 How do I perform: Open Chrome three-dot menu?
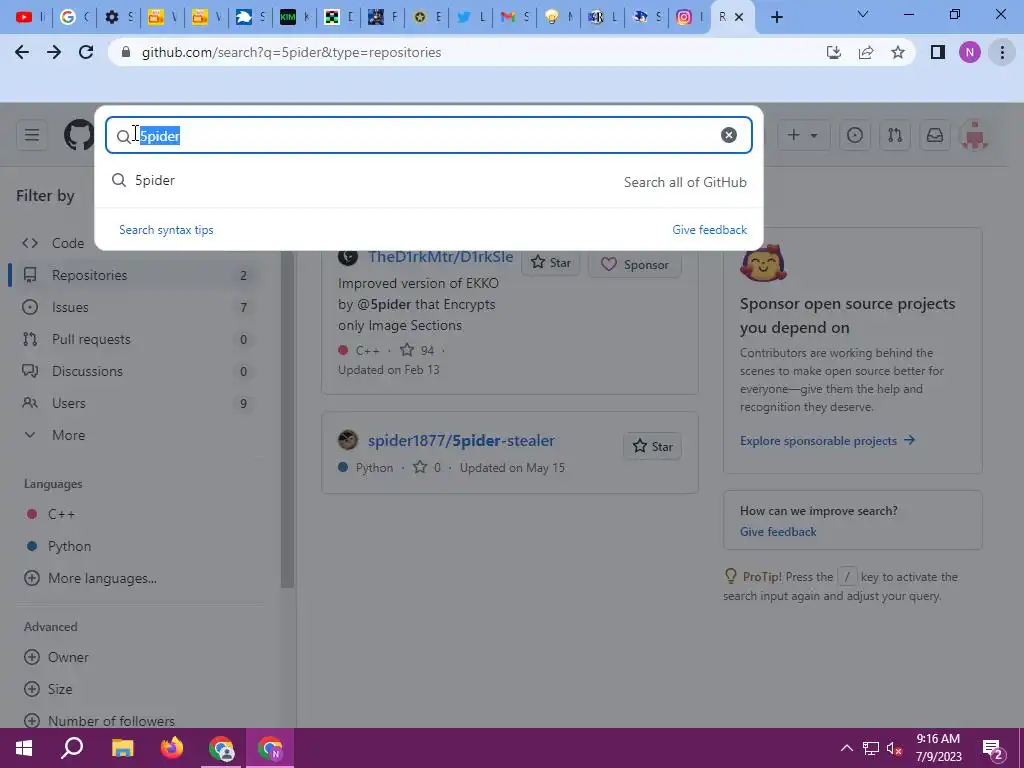pos(1002,52)
